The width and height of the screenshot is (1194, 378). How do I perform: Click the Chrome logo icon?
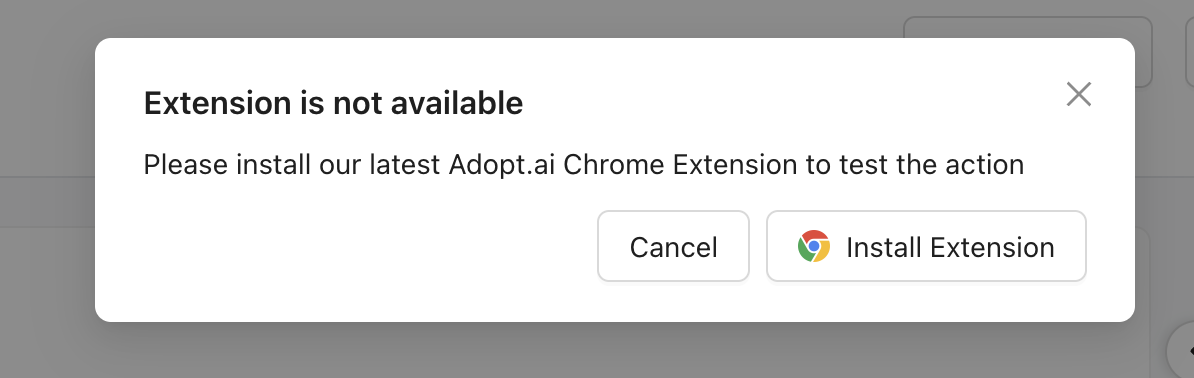[814, 246]
